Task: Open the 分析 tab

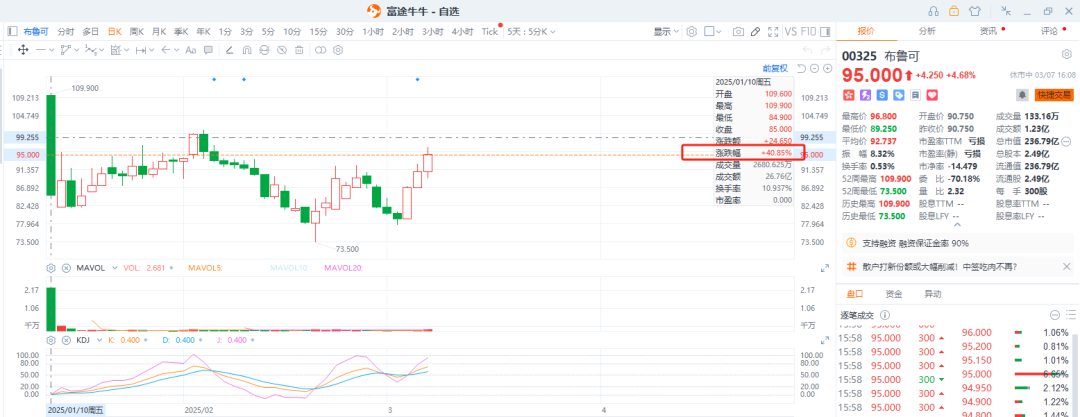Action: tap(927, 31)
